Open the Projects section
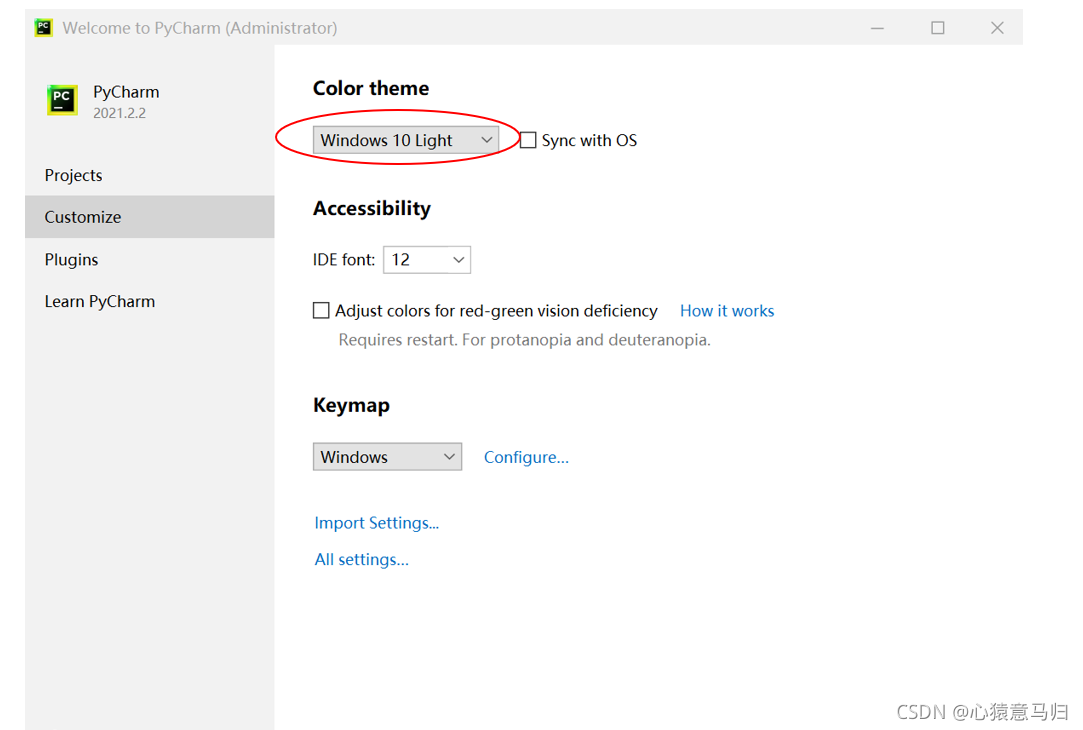 [149, 175]
